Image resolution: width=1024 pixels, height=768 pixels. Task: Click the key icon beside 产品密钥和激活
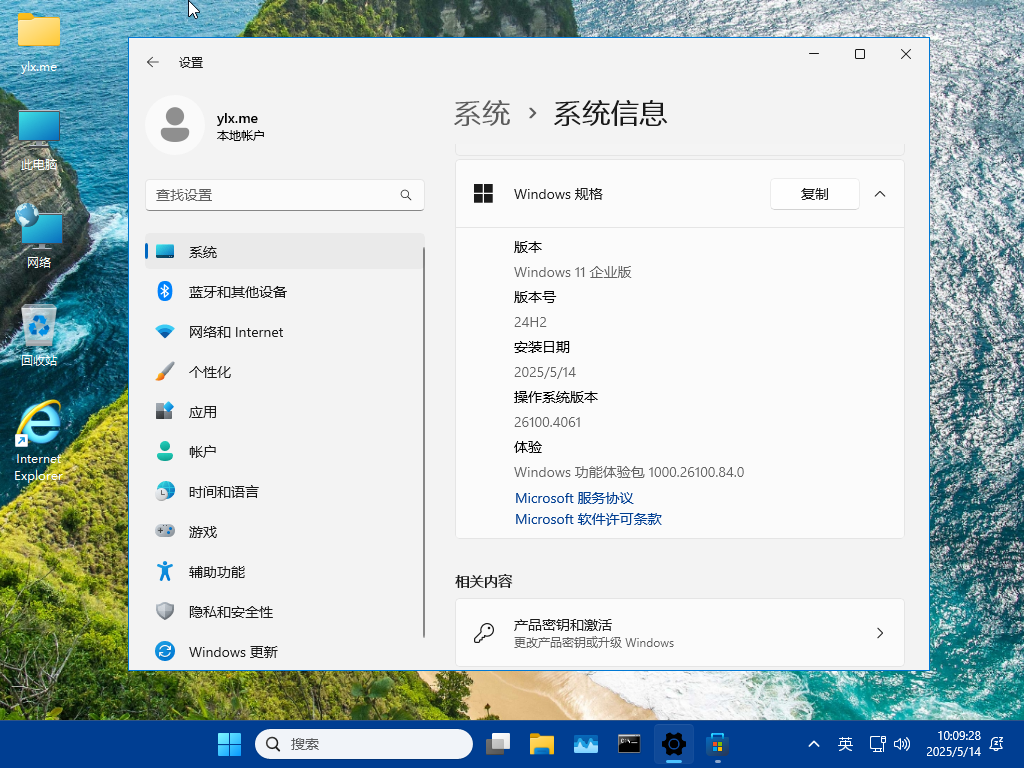point(484,633)
